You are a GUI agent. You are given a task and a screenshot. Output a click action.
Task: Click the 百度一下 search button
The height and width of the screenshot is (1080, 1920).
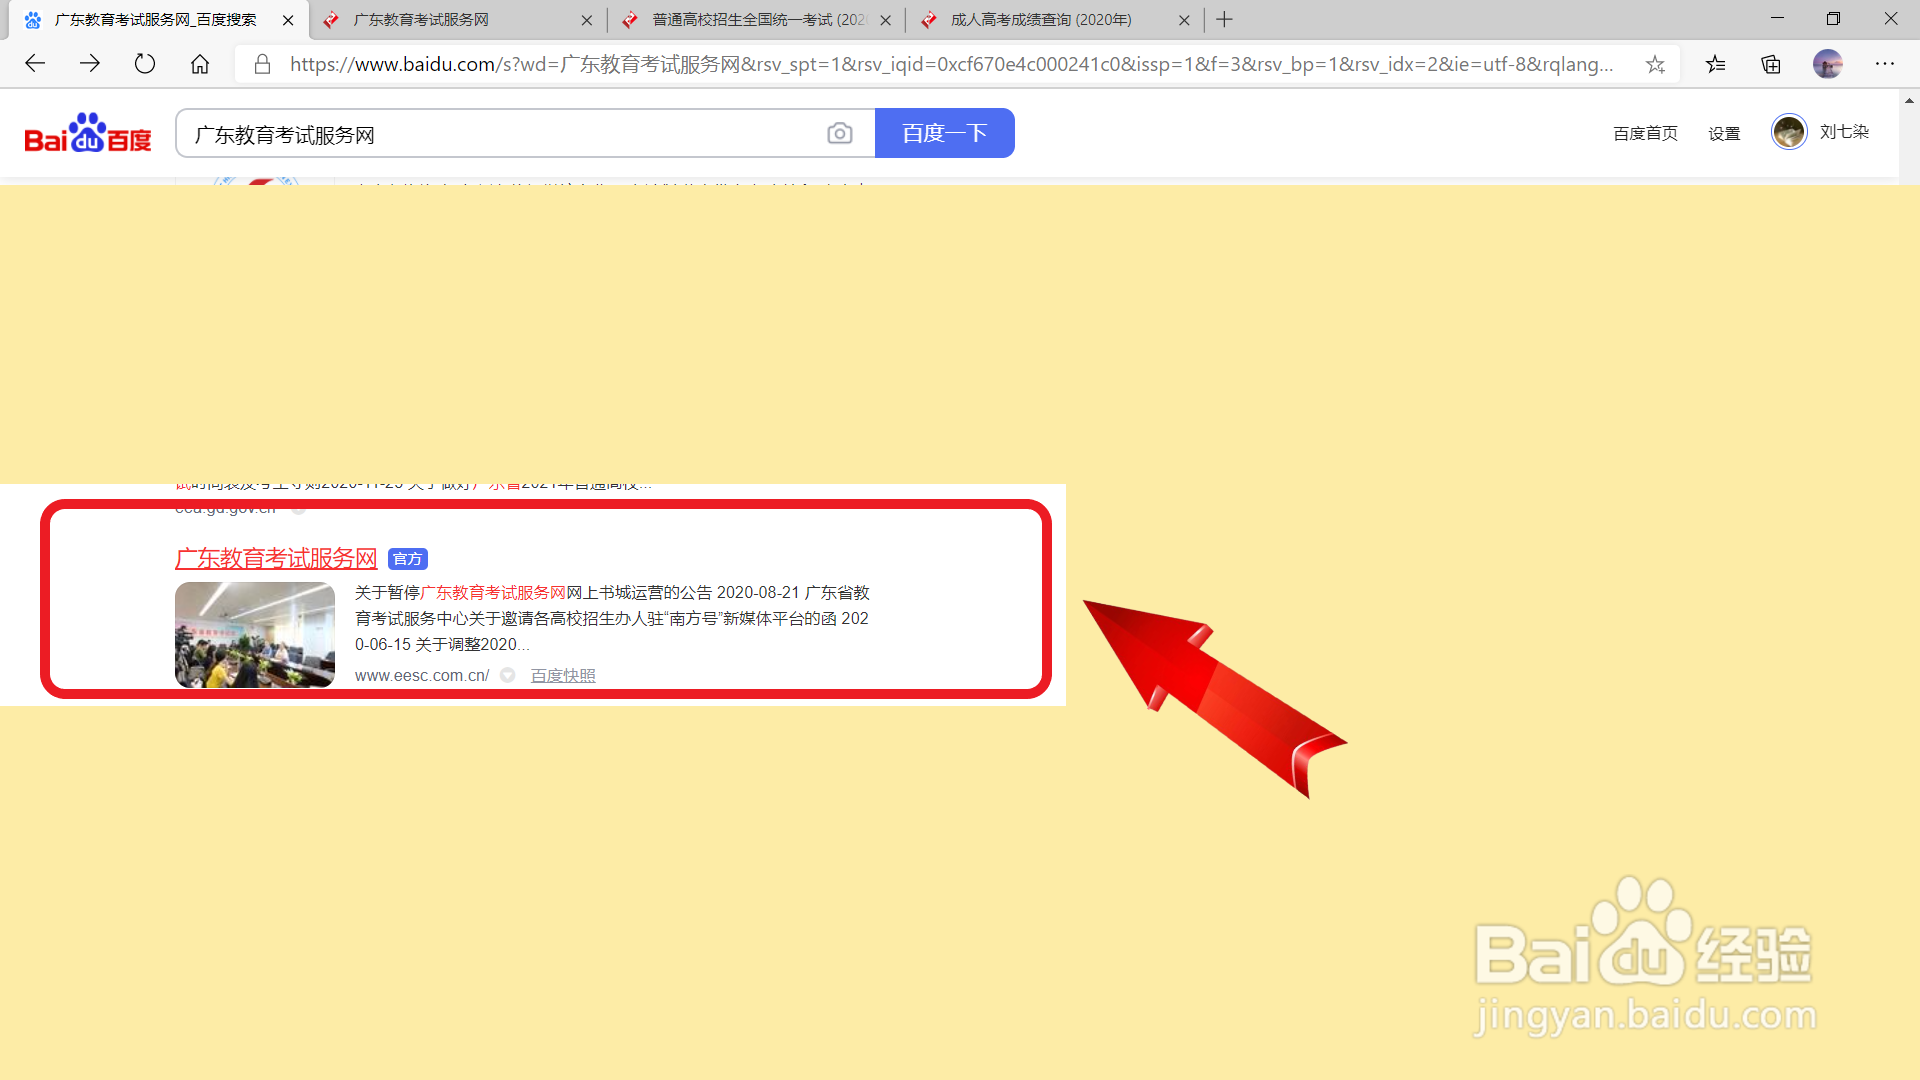pyautogui.click(x=944, y=133)
